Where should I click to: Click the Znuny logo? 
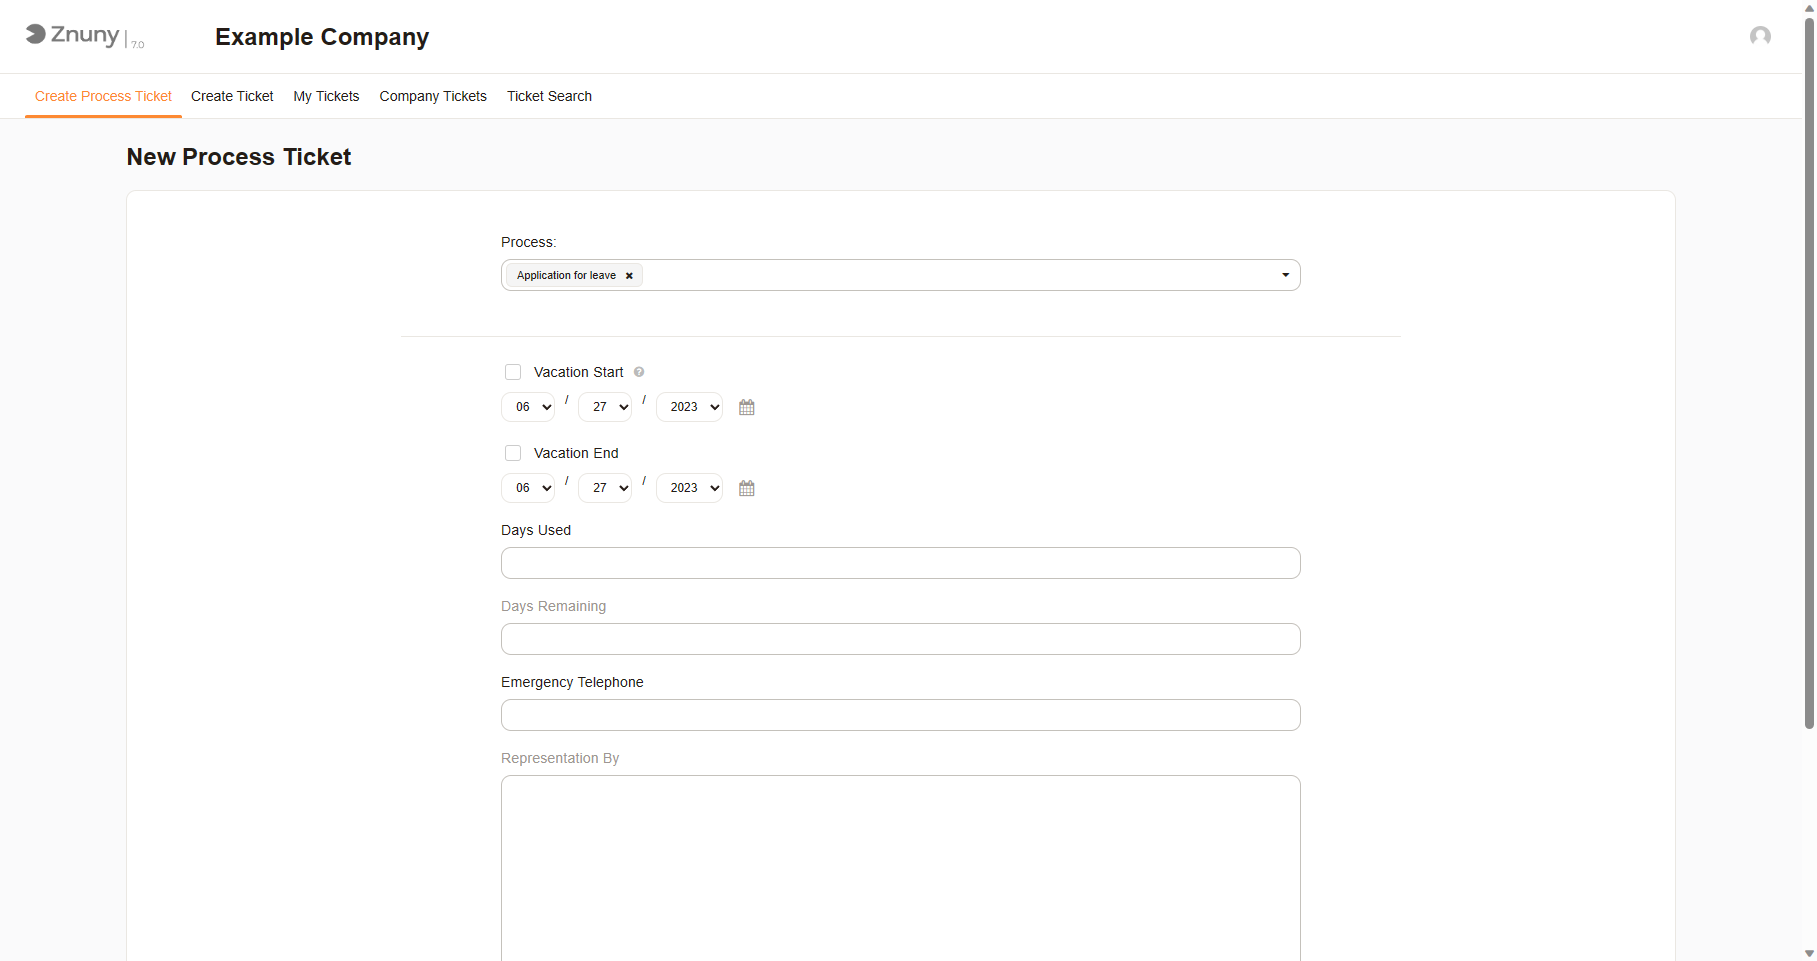pyautogui.click(x=72, y=35)
